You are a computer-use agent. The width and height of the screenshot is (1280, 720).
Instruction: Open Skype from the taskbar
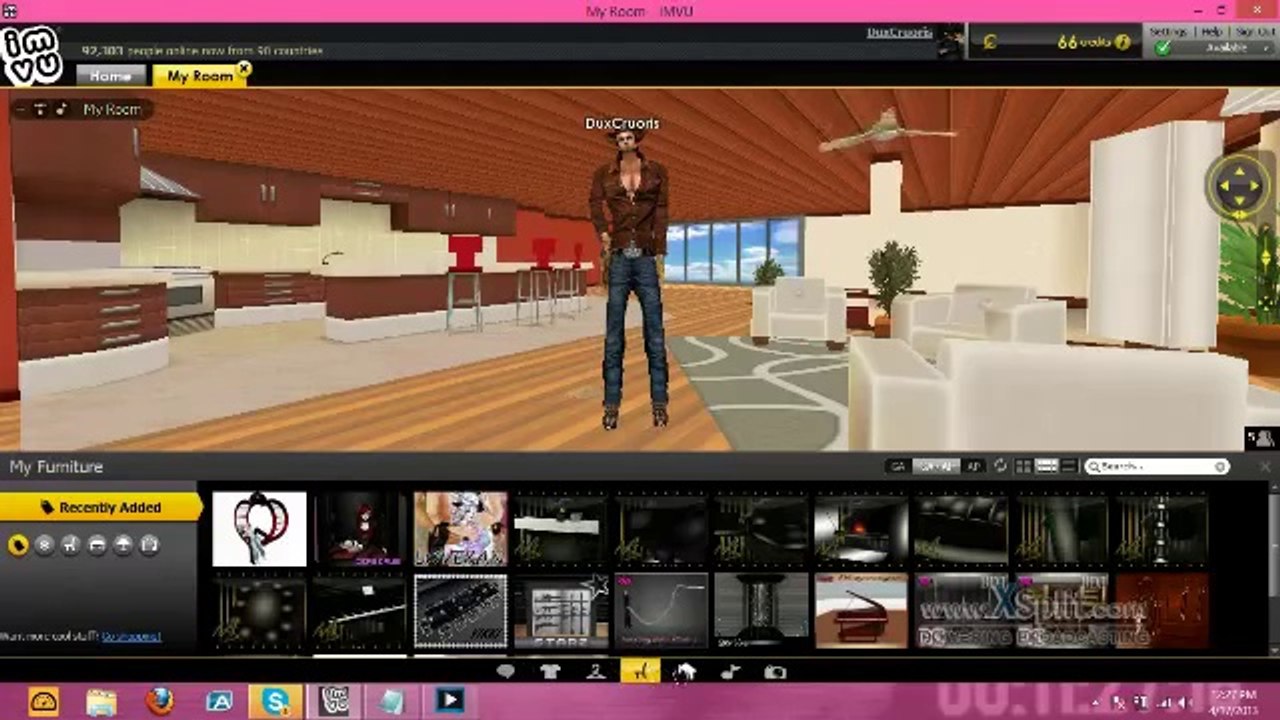coord(276,702)
